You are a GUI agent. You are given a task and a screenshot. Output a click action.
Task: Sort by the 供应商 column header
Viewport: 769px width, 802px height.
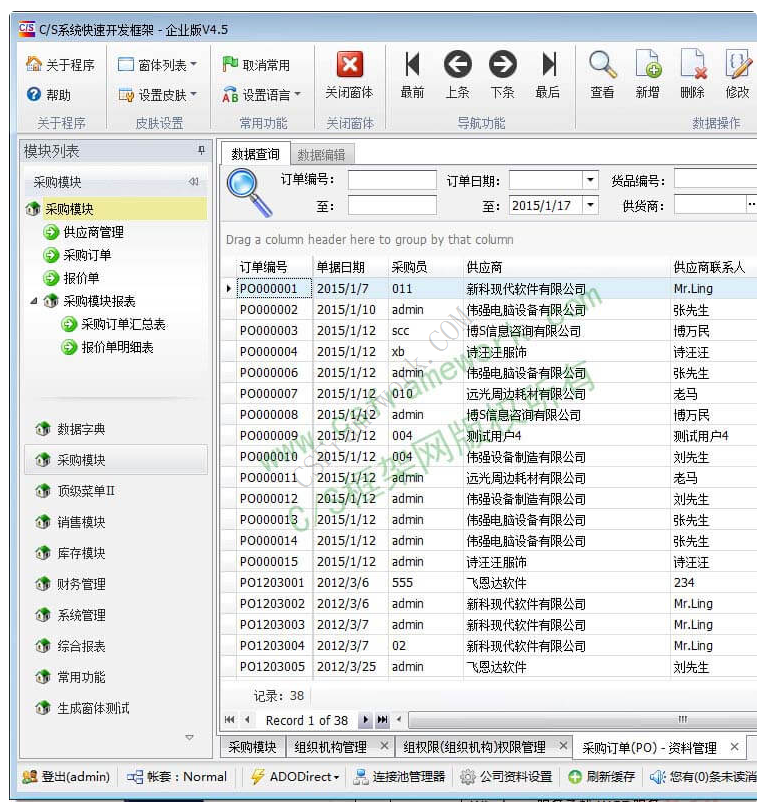coord(566,266)
